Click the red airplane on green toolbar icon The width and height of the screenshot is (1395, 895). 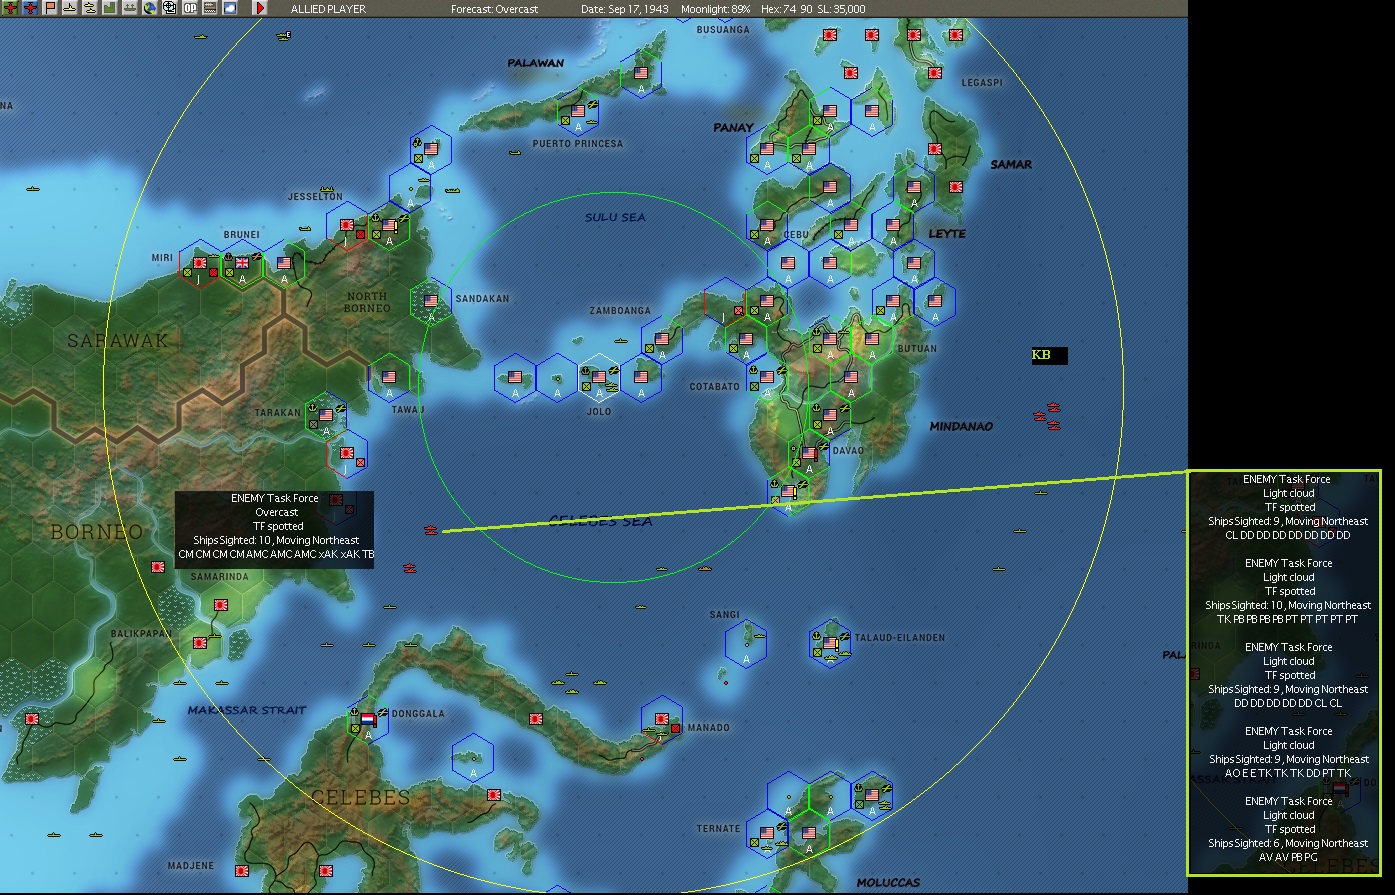(x=11, y=8)
